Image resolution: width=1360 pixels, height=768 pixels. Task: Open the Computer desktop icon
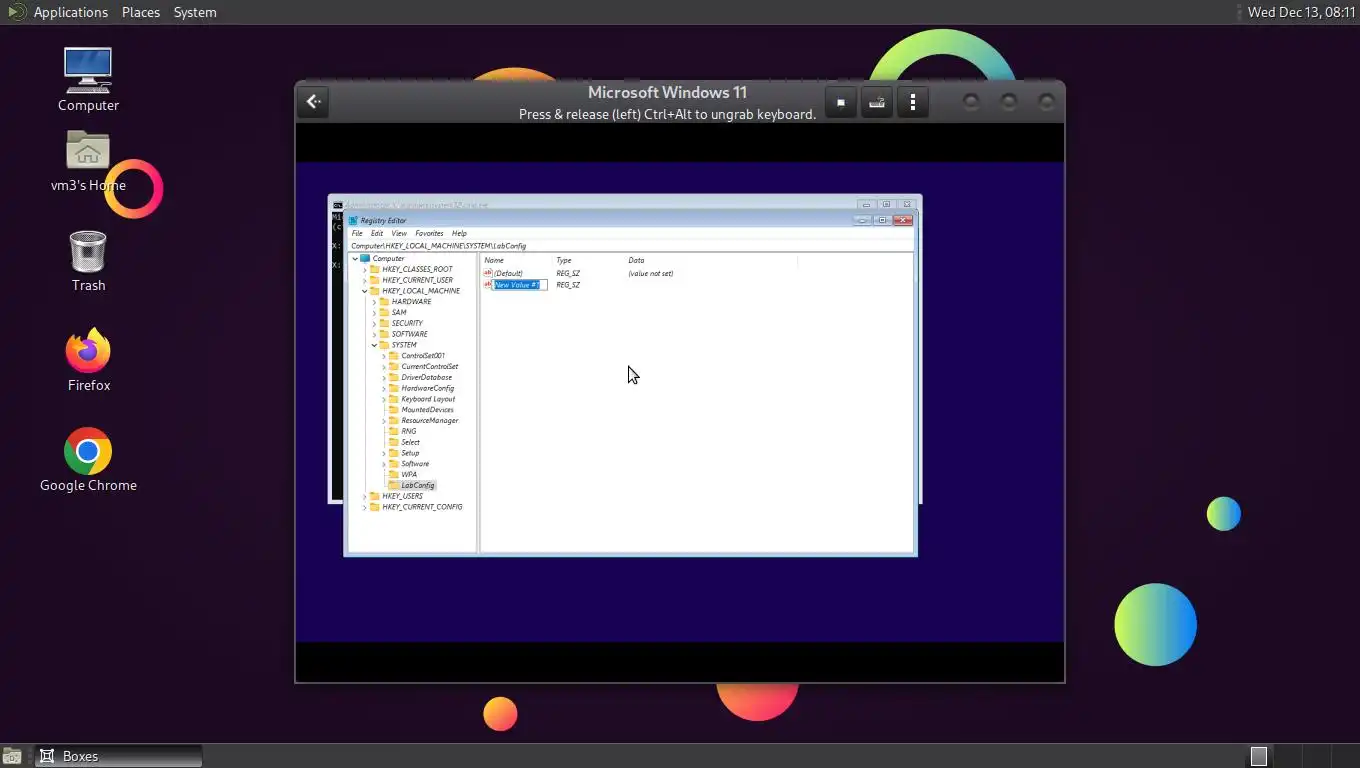point(88,70)
